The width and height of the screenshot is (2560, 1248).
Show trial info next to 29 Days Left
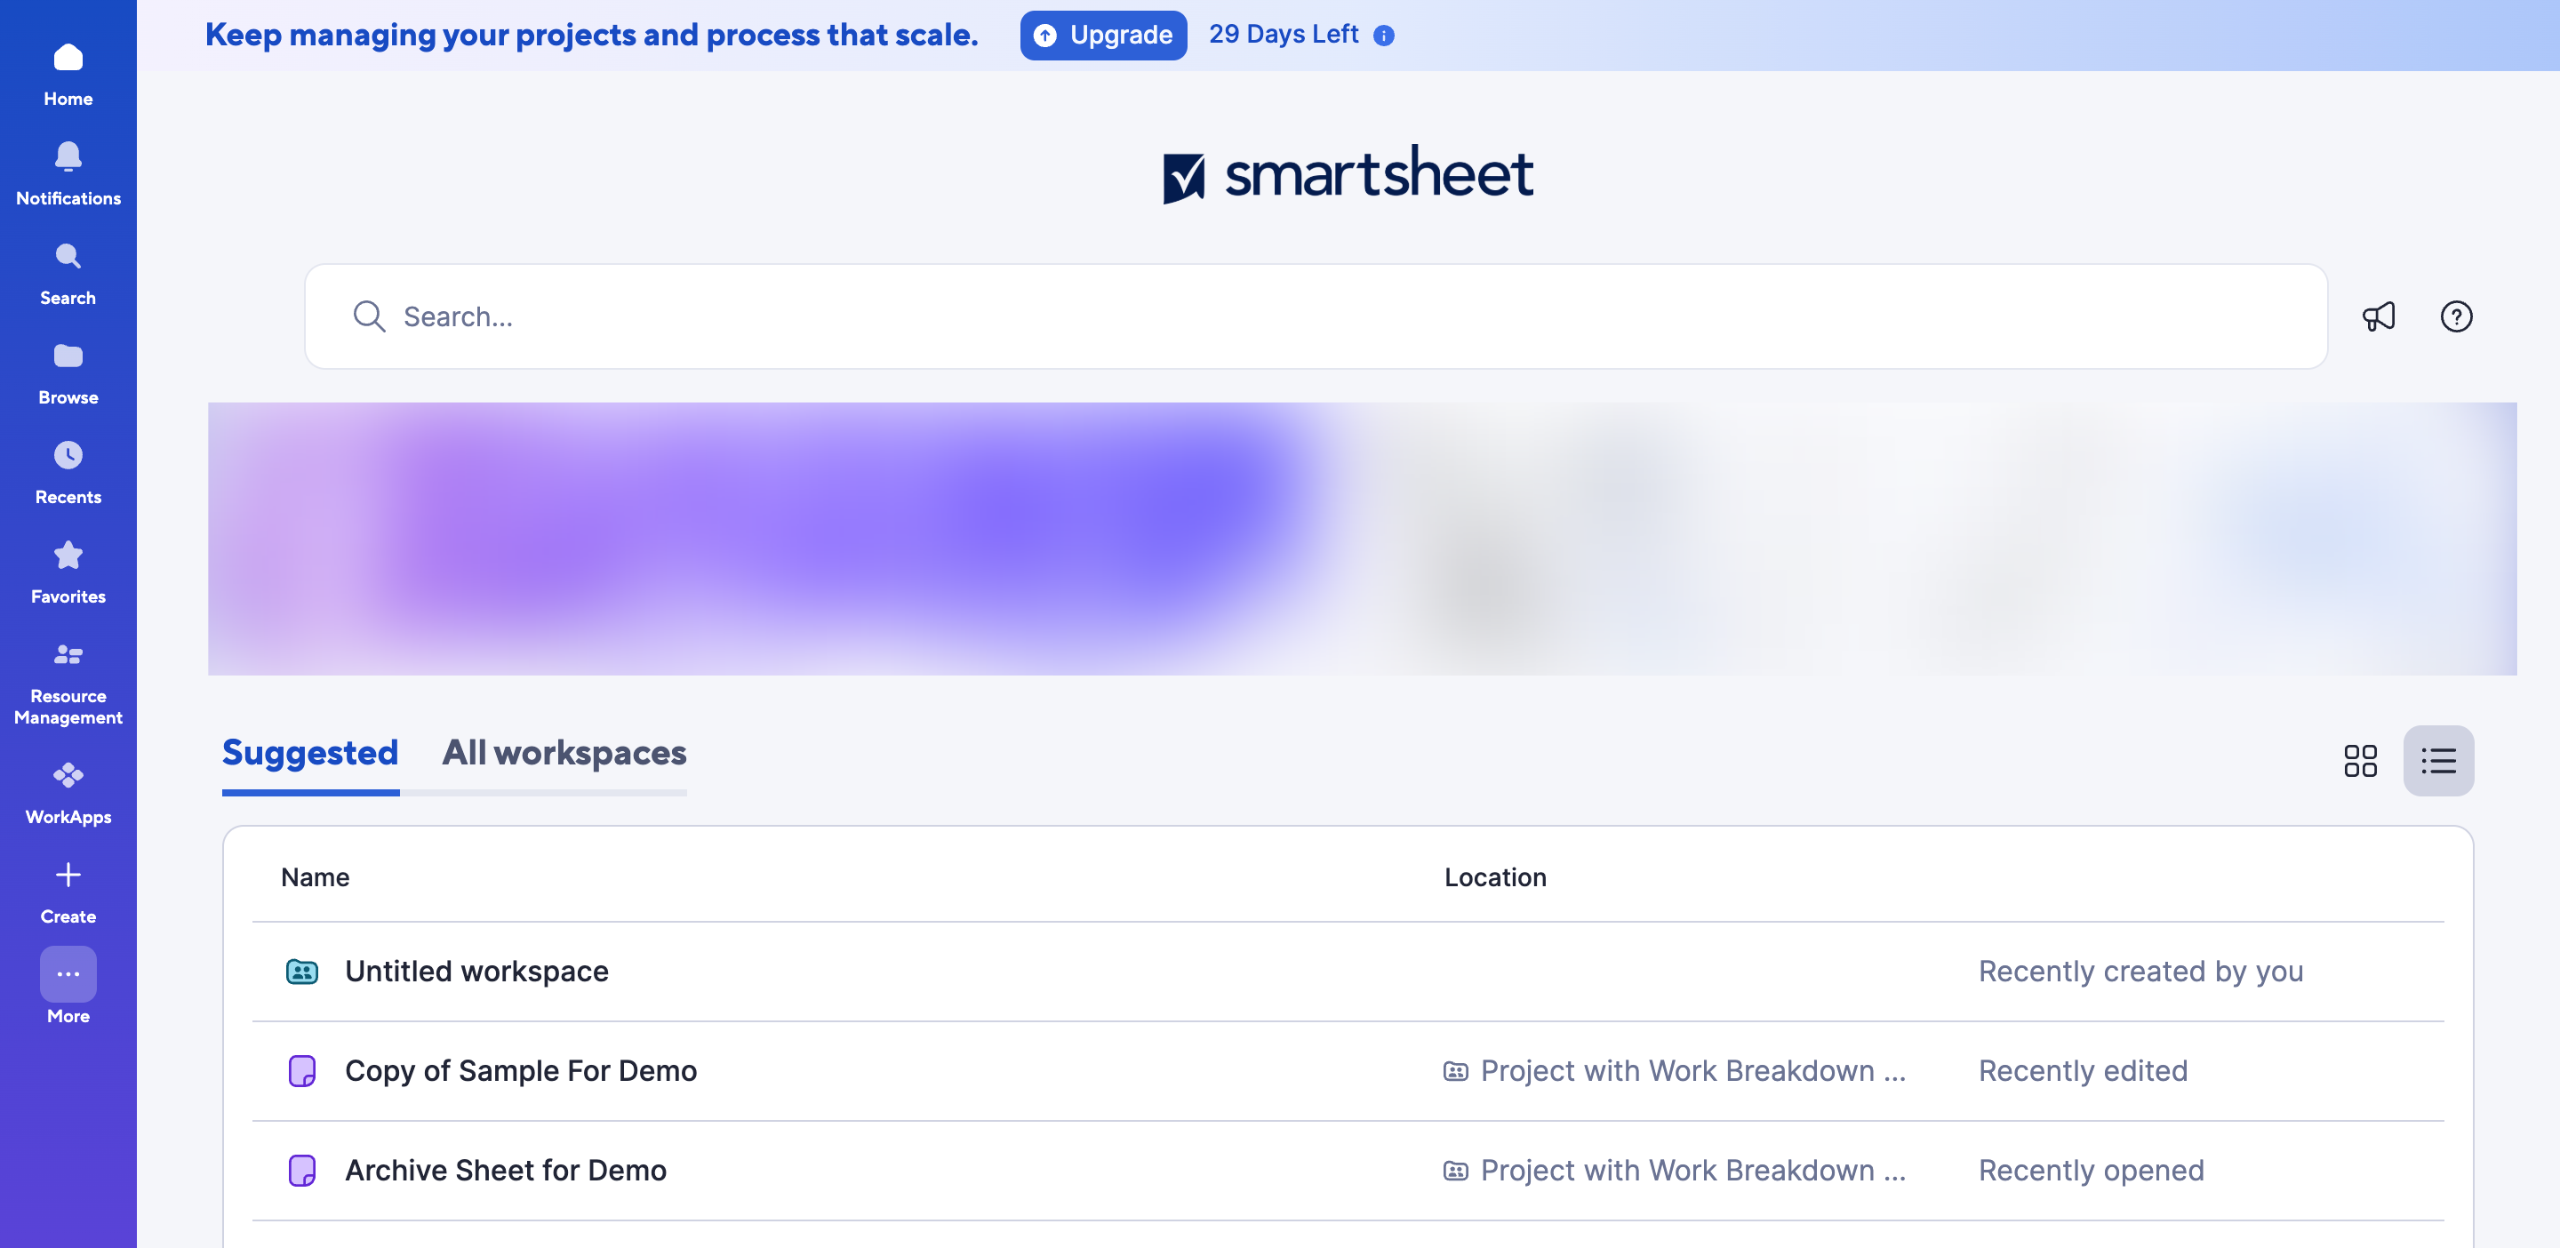coord(1384,36)
